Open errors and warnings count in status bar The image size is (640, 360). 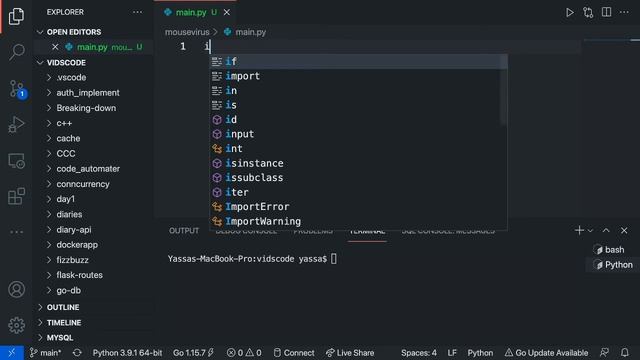pos(244,353)
